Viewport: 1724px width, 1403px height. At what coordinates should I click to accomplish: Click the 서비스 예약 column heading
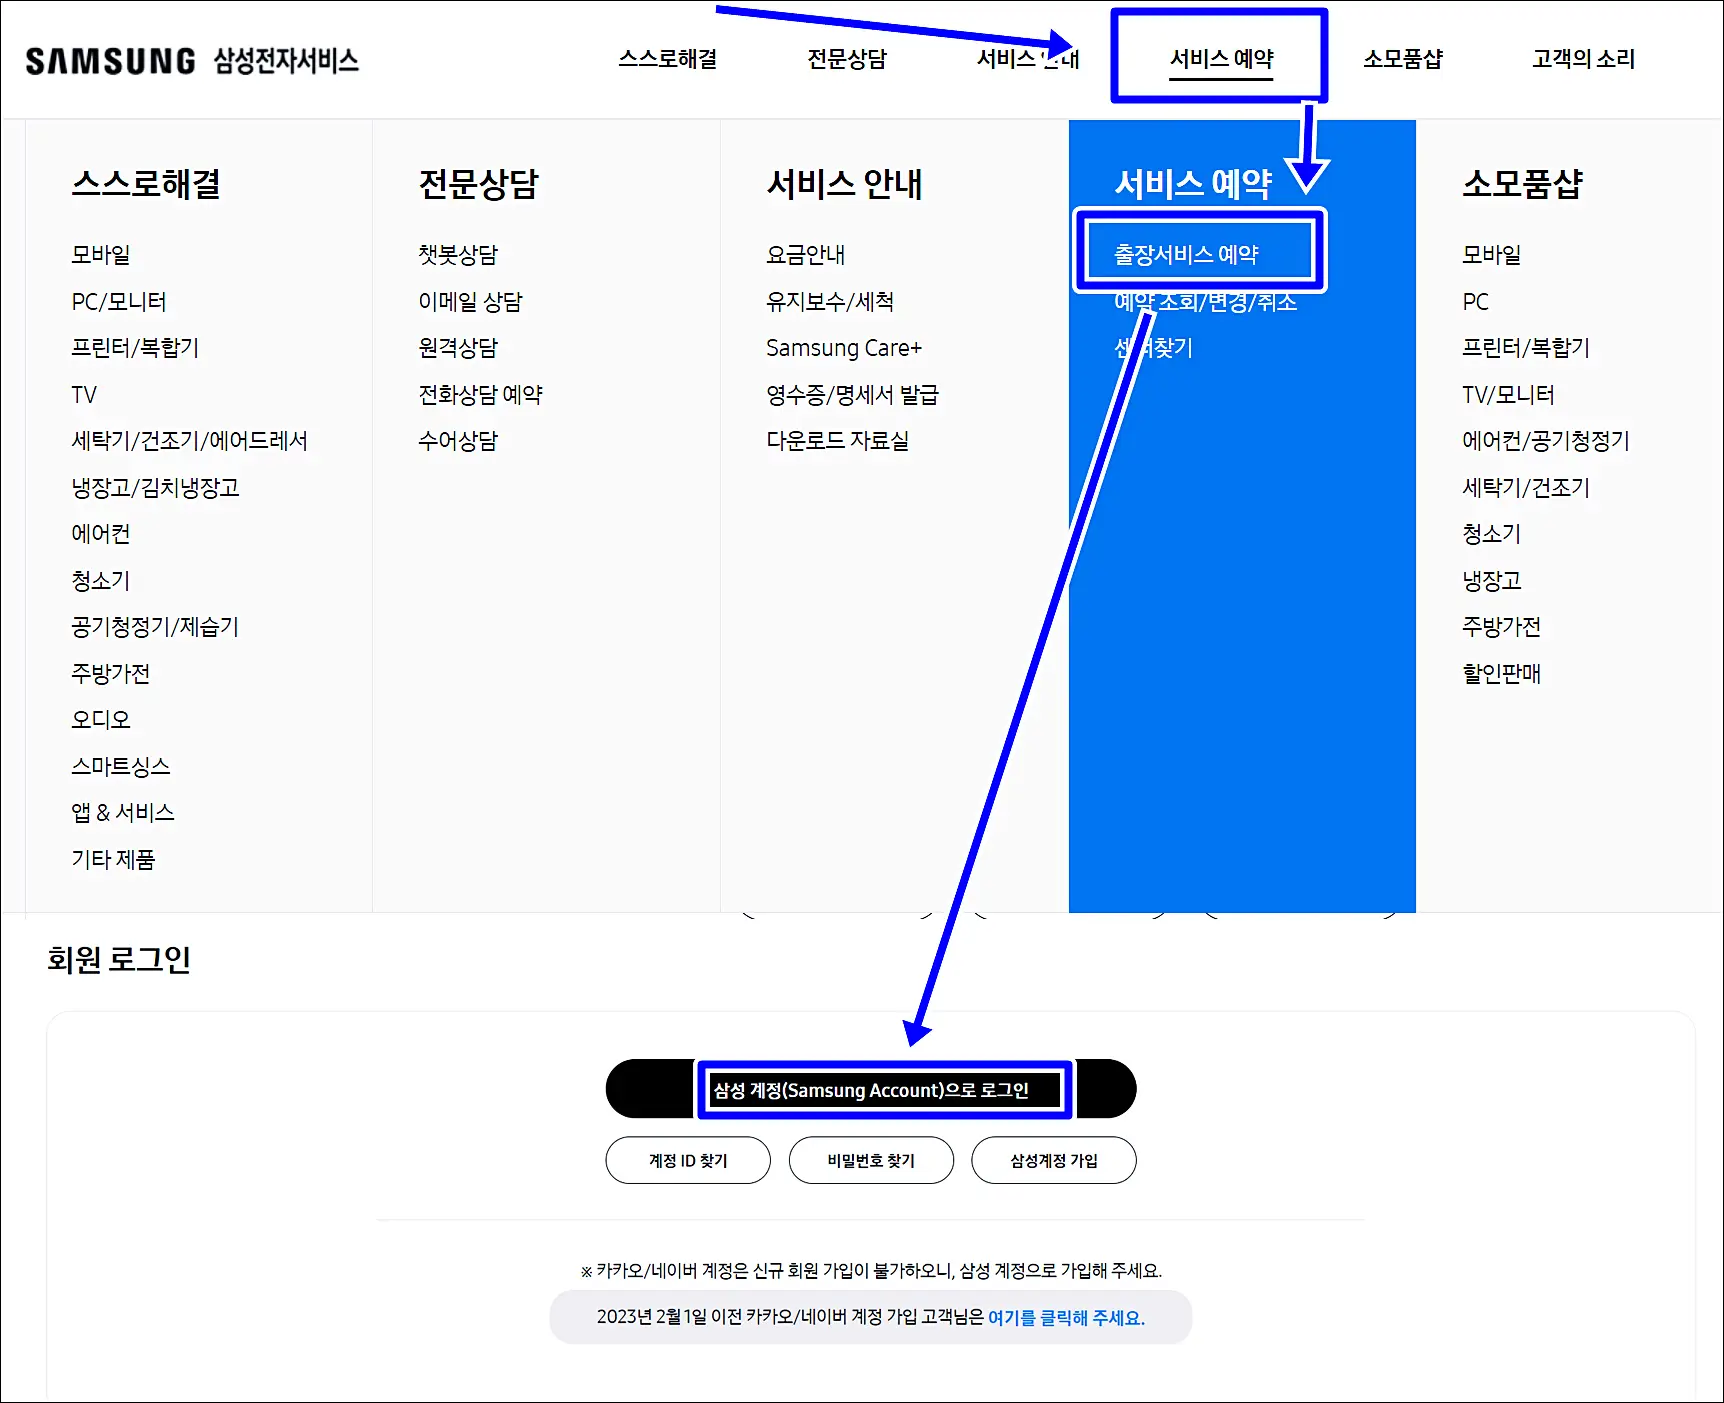(1194, 184)
